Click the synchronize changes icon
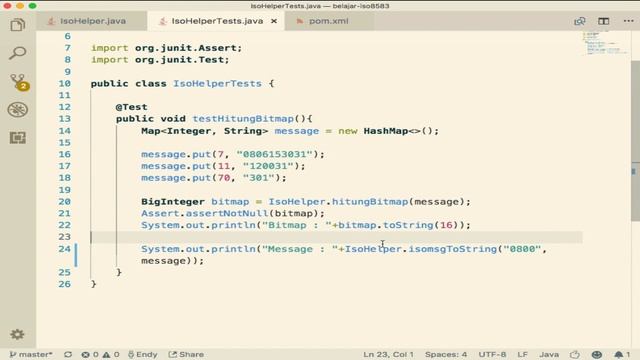Screen dimensions: 640x360 [68, 354]
